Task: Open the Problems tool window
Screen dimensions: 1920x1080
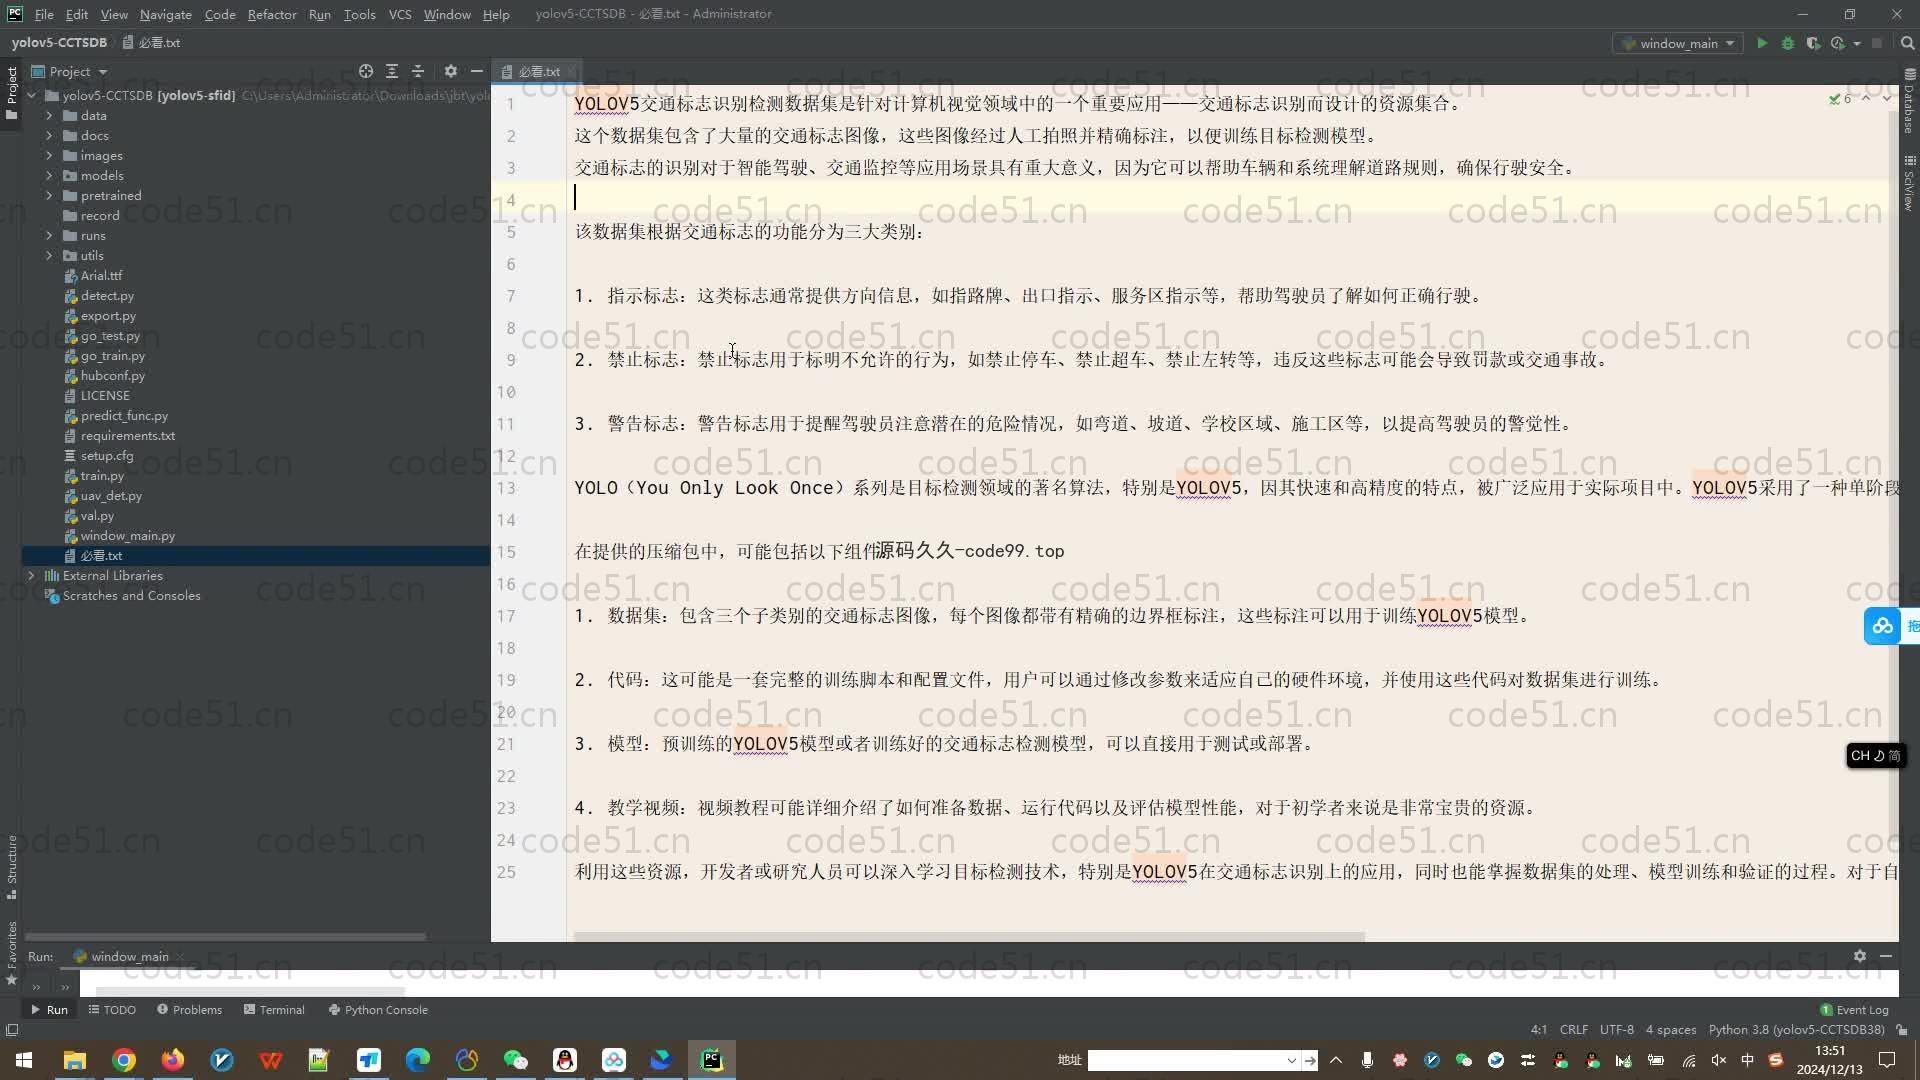Action: coord(189,1010)
